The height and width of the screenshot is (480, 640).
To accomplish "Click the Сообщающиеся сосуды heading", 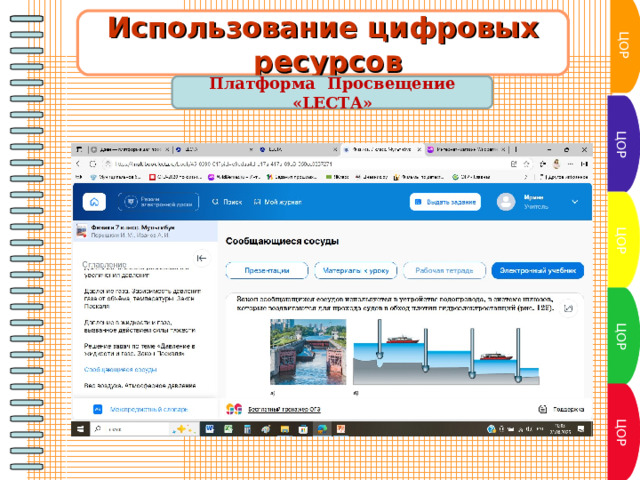I will [282, 241].
